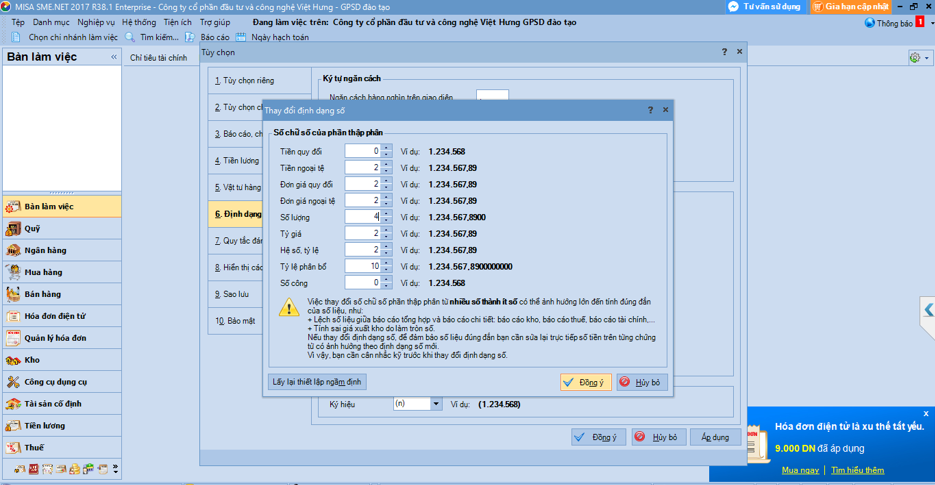Switch to the Bảo mật tab
Image resolution: width=935 pixels, height=485 pixels.
click(236, 321)
